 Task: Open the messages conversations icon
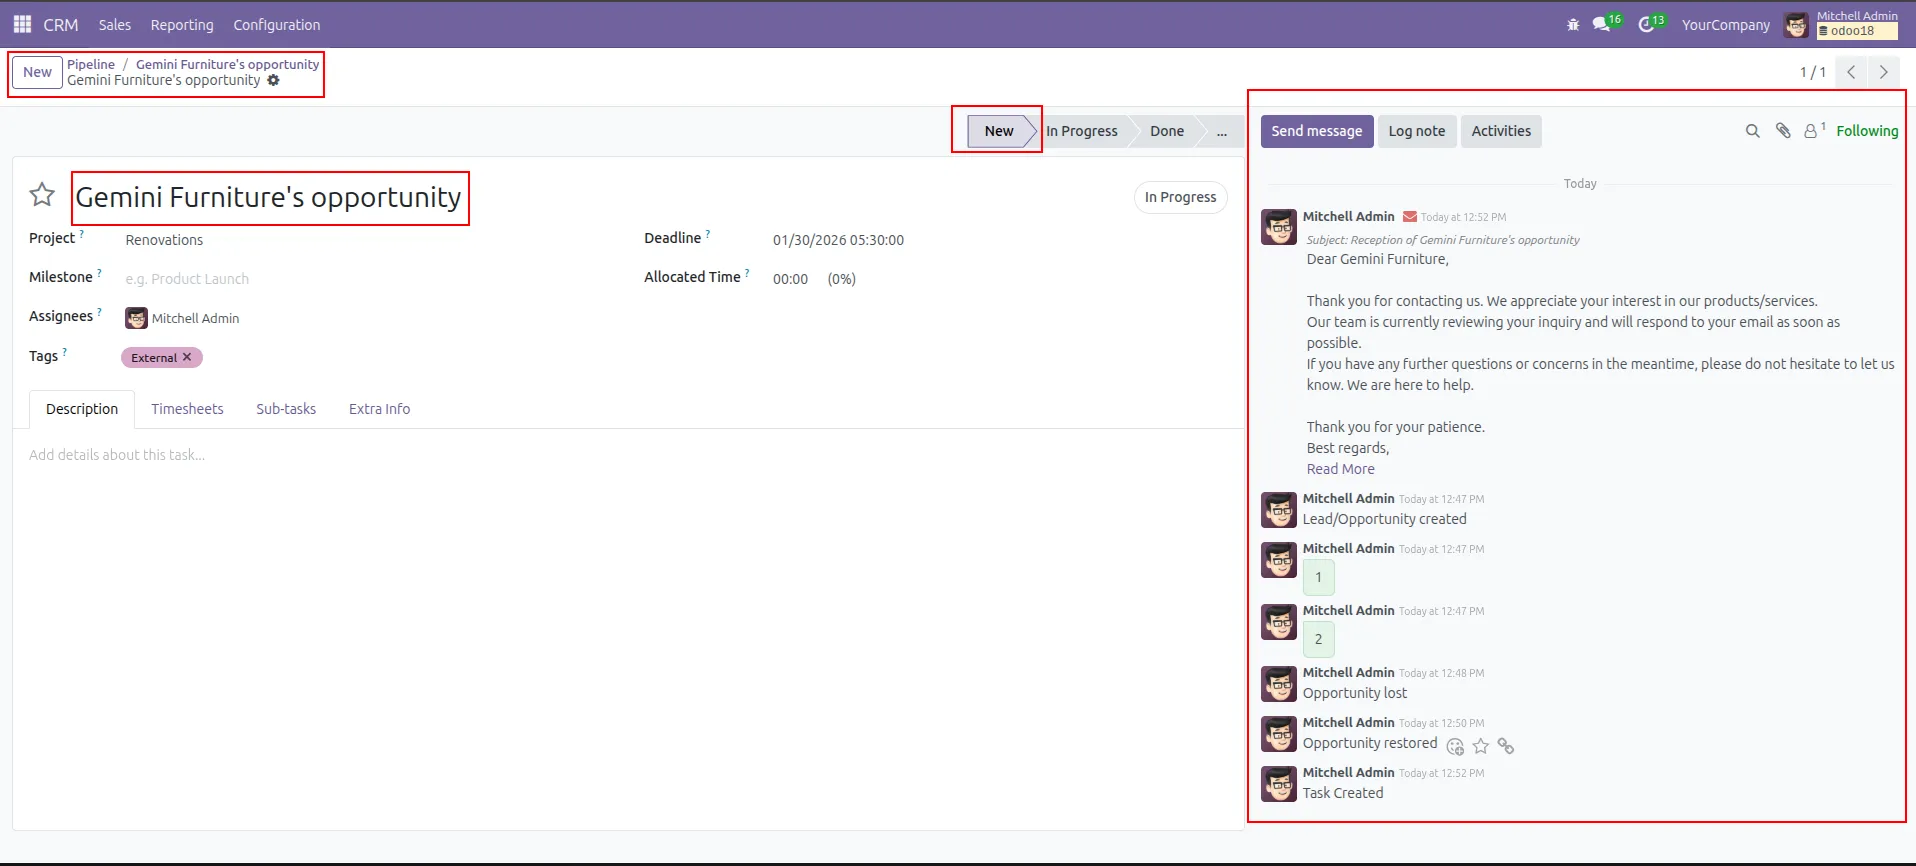[1601, 25]
